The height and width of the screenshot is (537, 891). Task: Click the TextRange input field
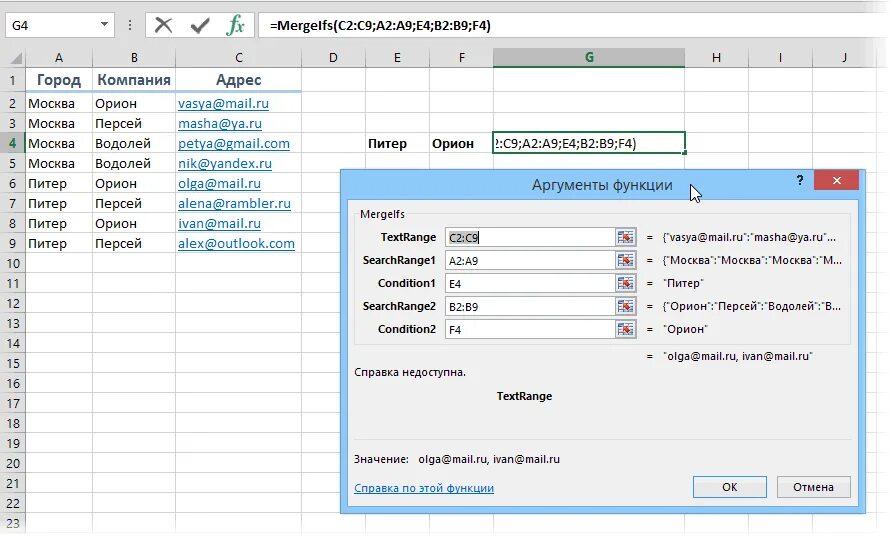point(530,237)
